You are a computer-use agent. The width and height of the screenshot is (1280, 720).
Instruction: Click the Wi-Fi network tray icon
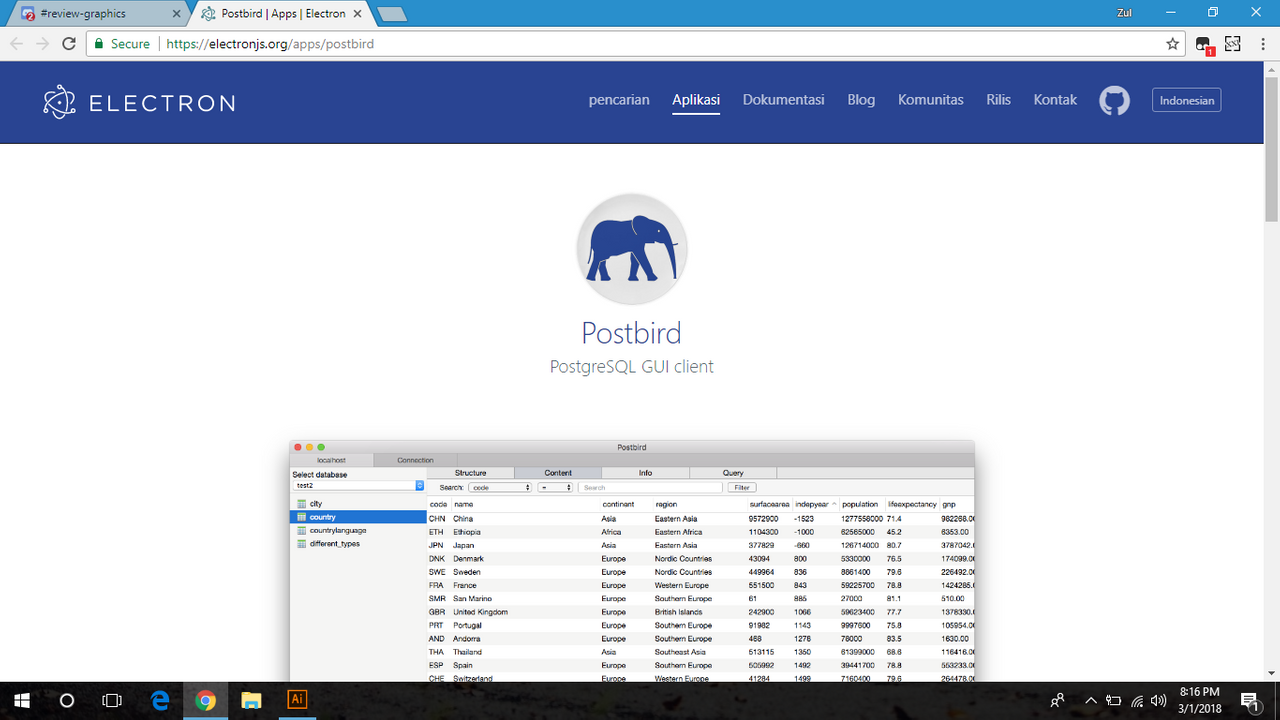pyautogui.click(x=1137, y=700)
